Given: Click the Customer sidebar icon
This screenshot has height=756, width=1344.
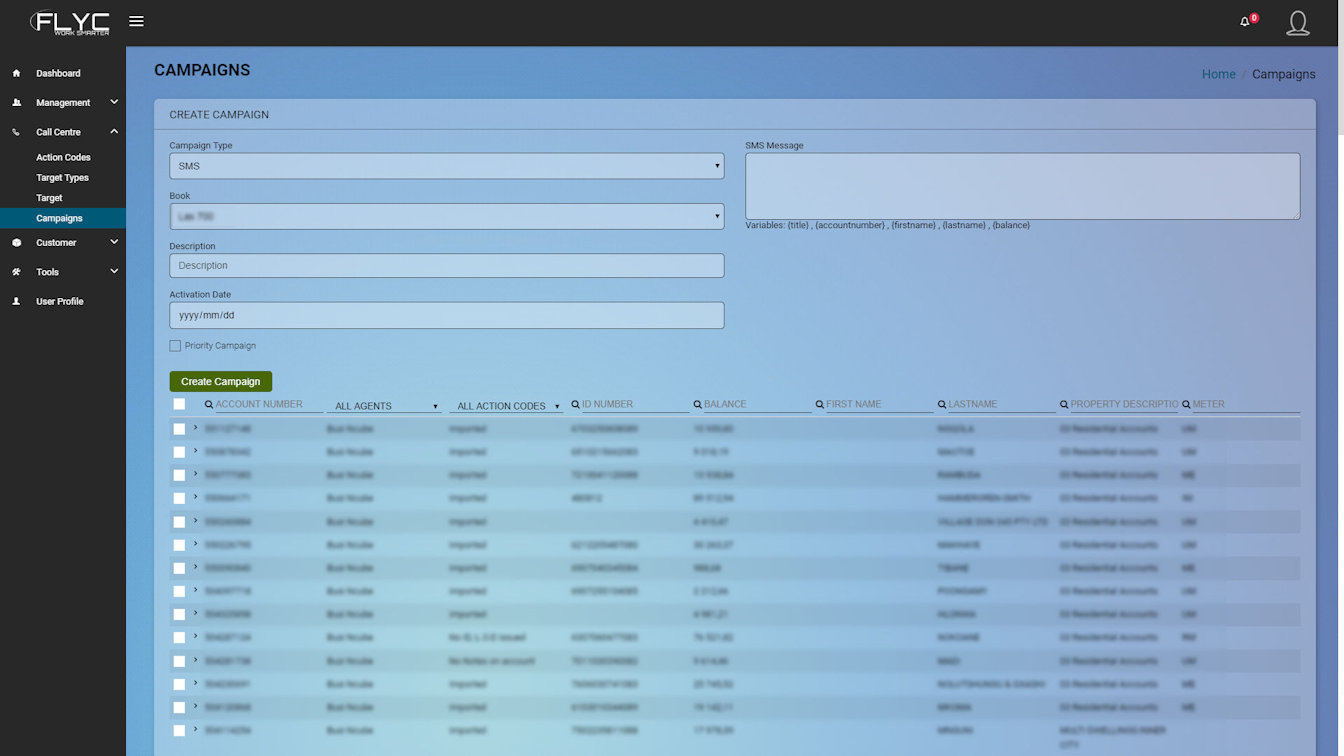Looking at the screenshot, I should (x=16, y=242).
